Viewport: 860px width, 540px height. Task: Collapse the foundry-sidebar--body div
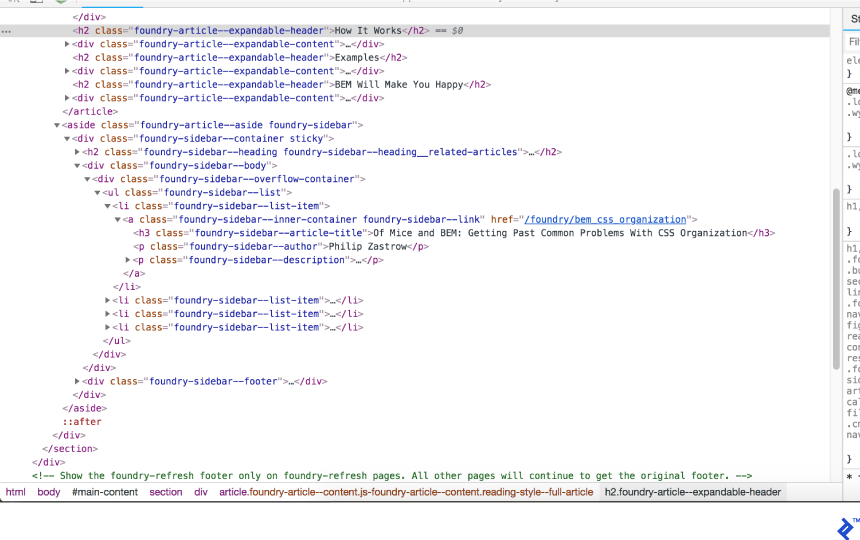[77, 166]
